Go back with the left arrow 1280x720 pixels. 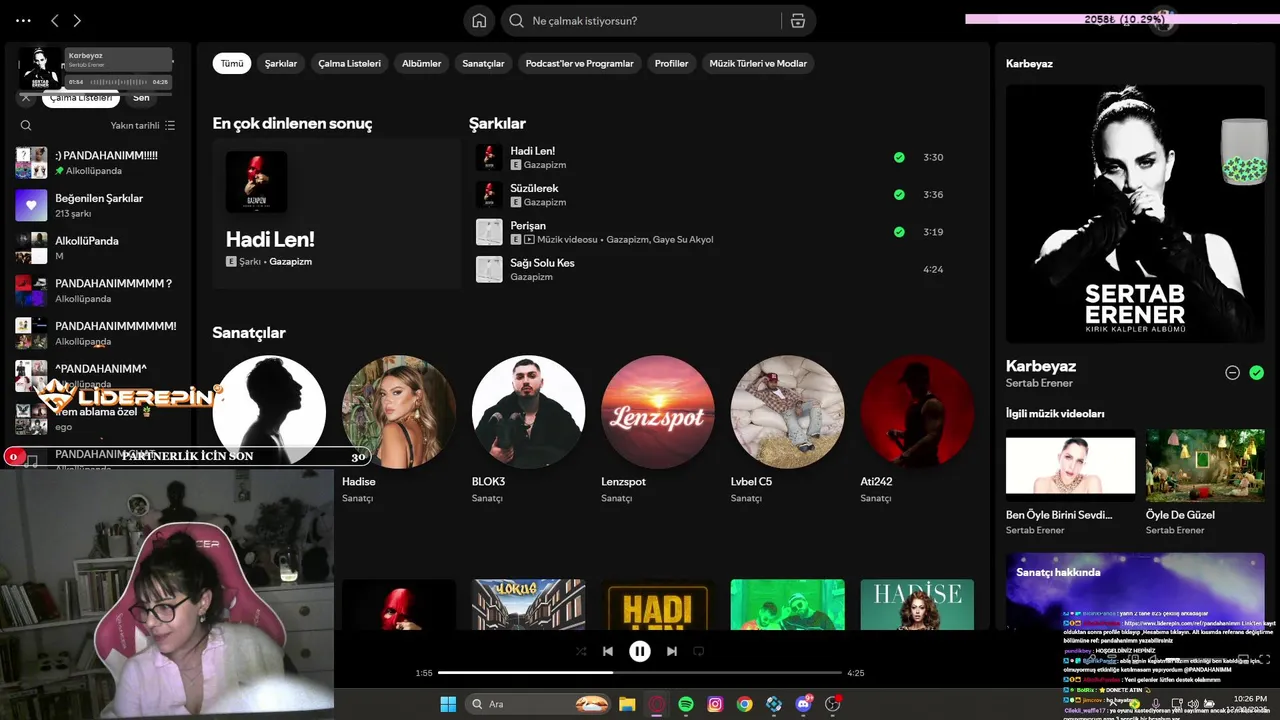[x=55, y=20]
